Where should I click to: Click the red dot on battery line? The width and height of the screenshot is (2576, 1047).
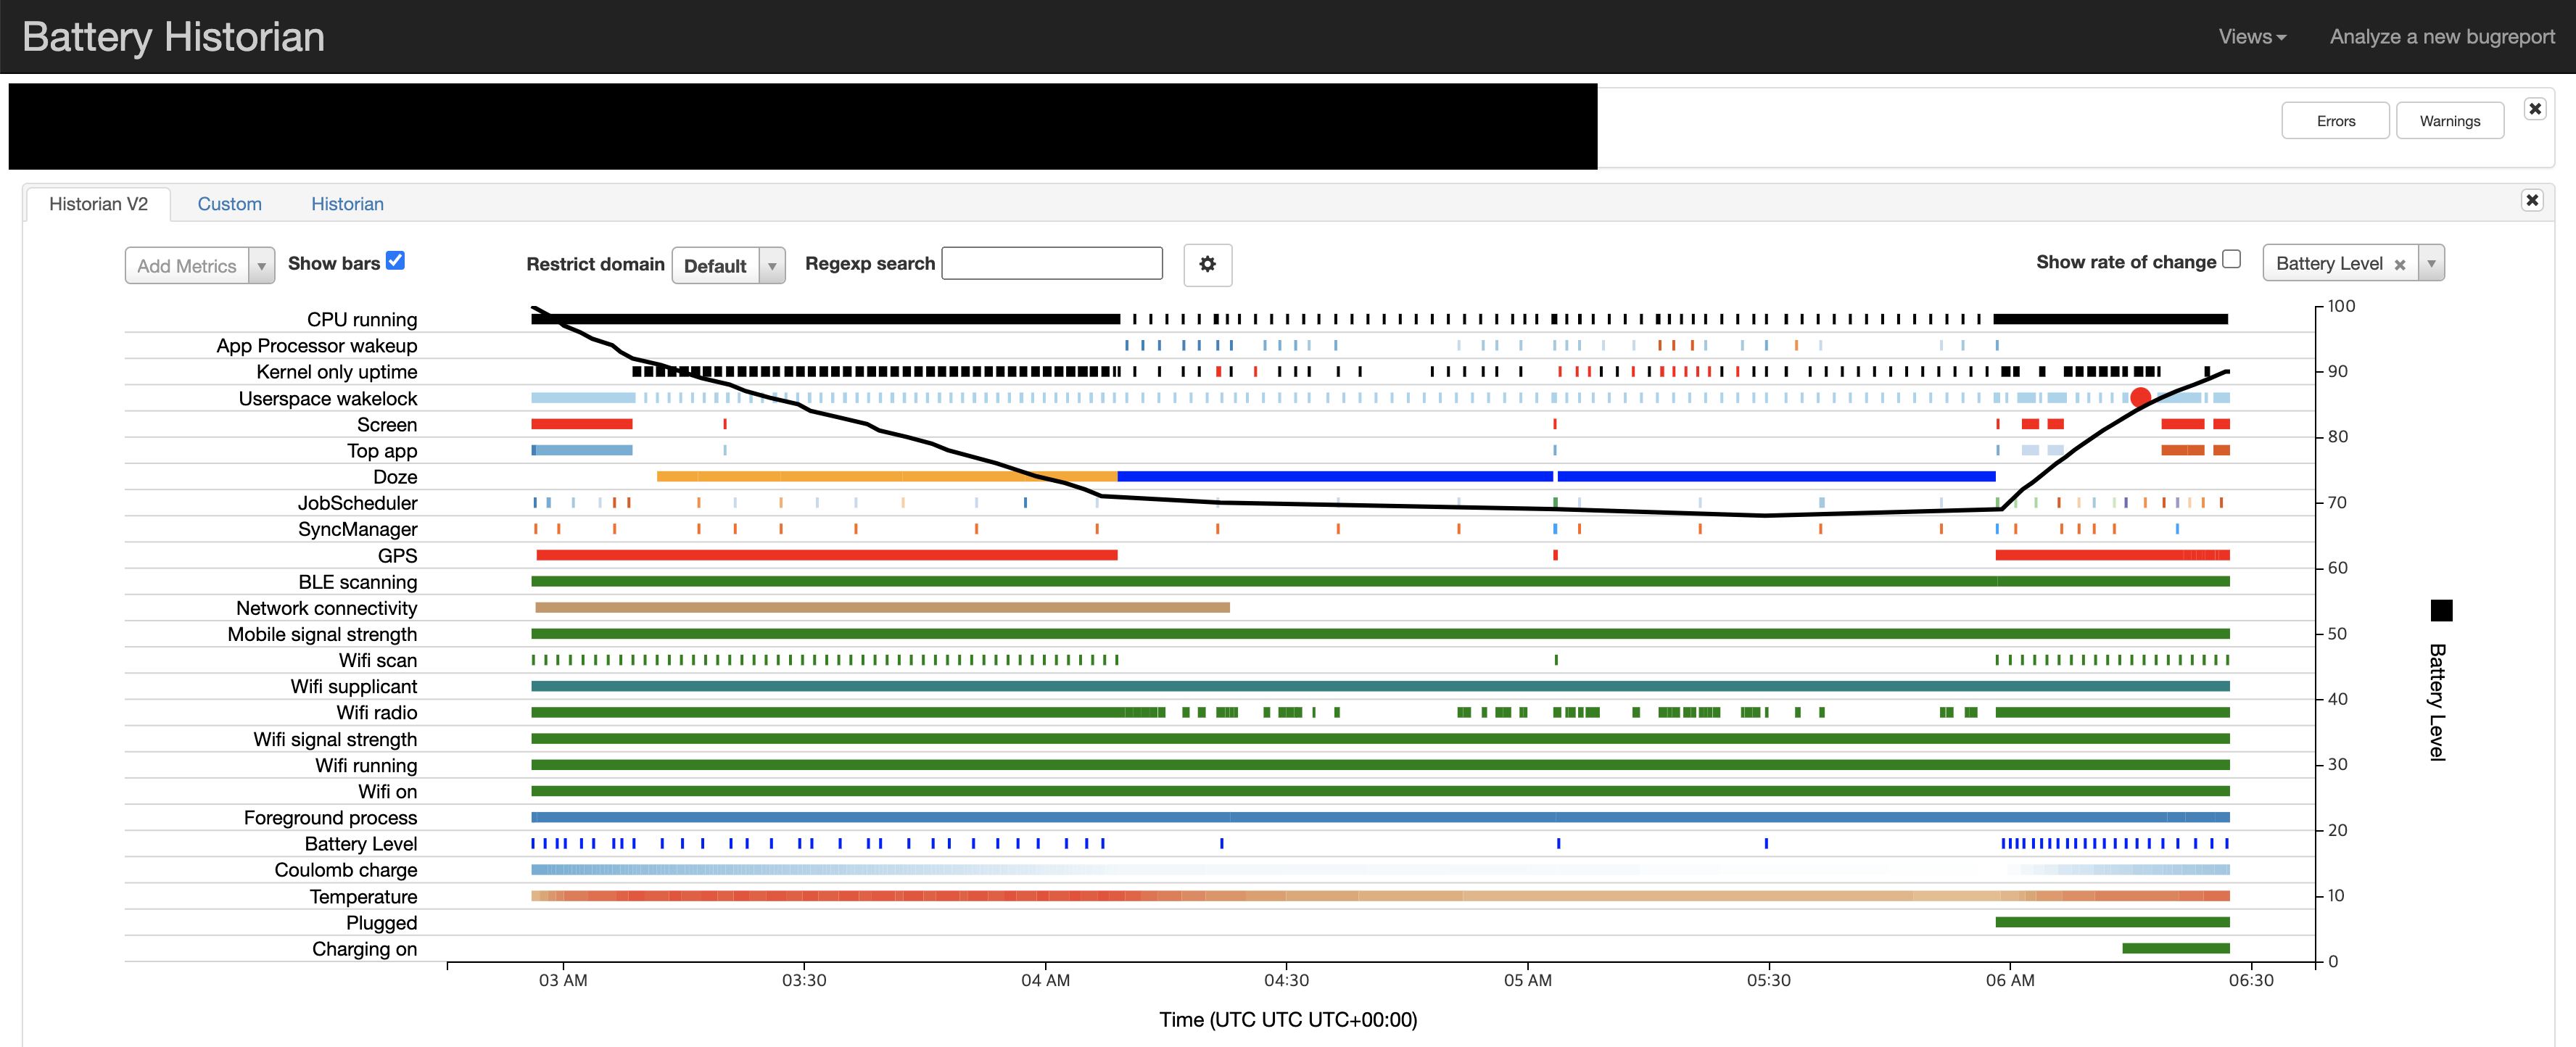click(x=2140, y=397)
